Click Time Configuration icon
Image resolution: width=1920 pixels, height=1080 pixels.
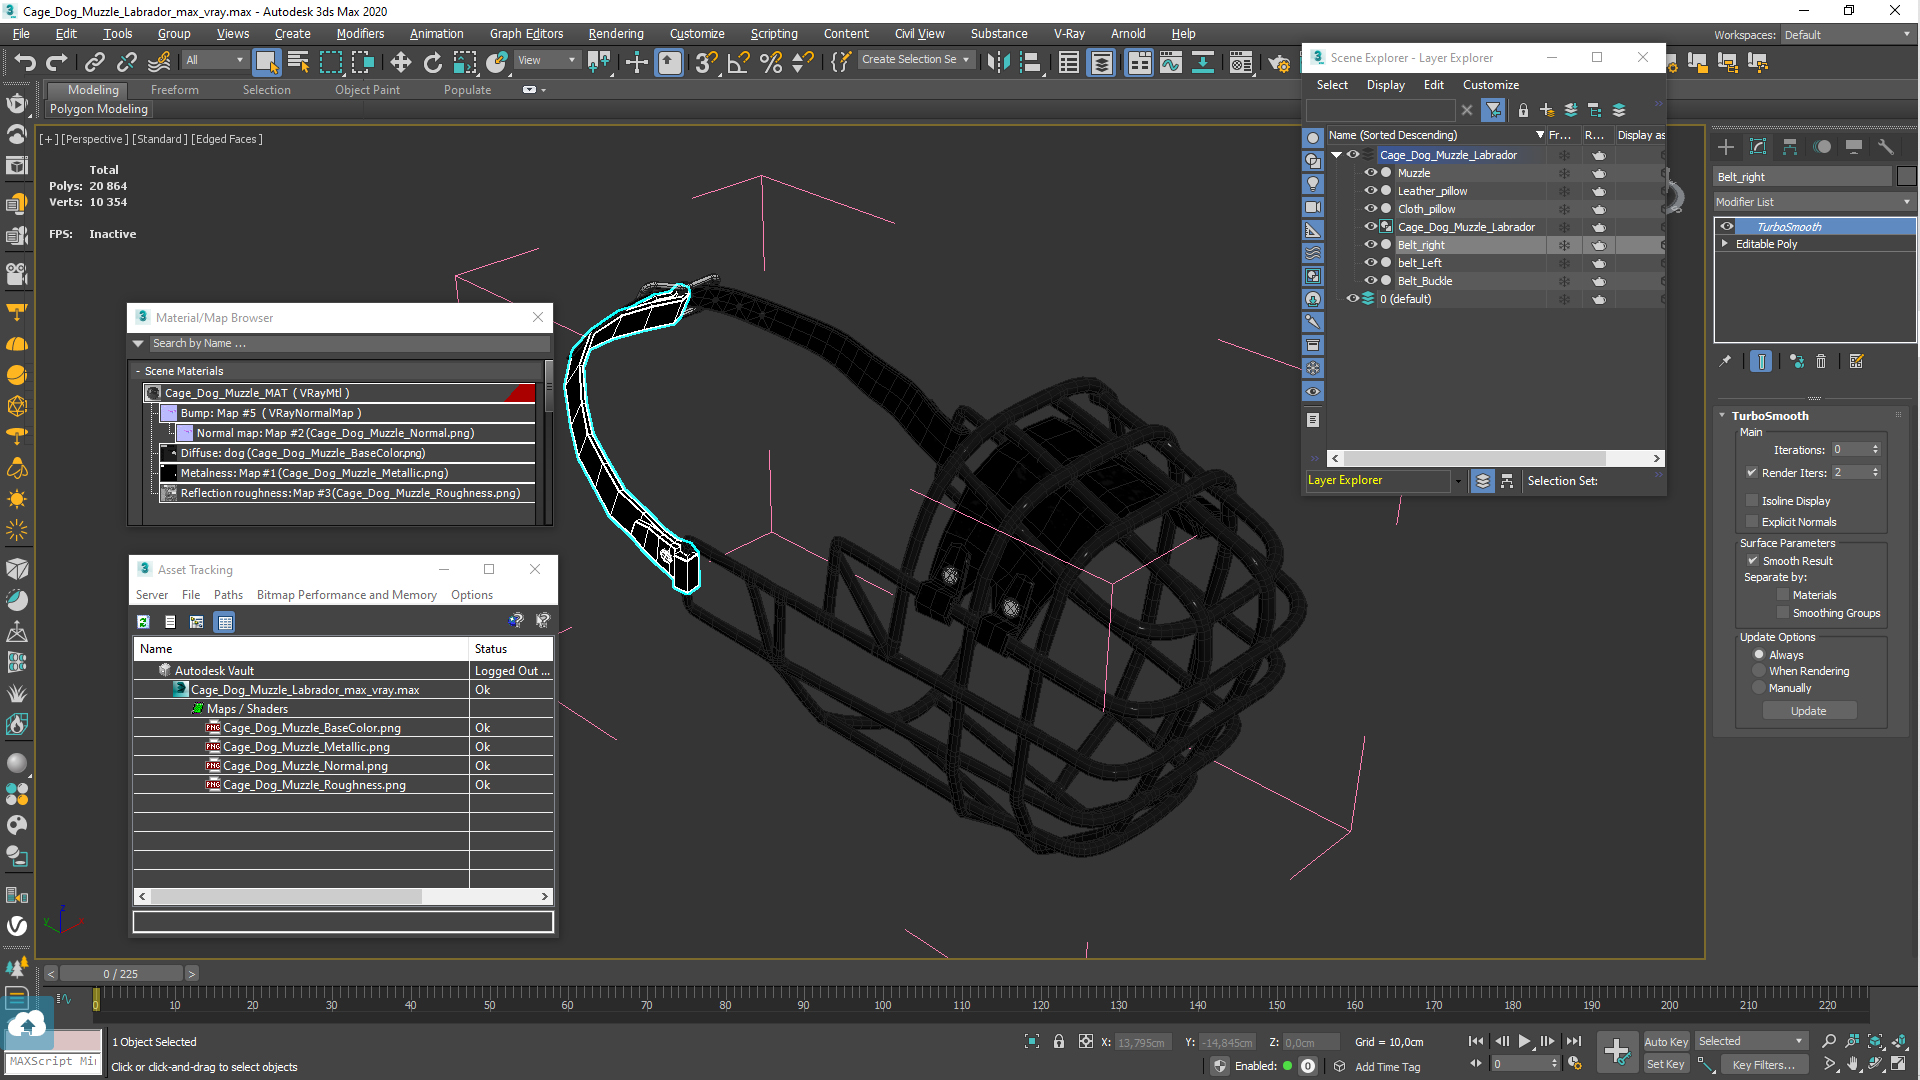point(1575,1063)
